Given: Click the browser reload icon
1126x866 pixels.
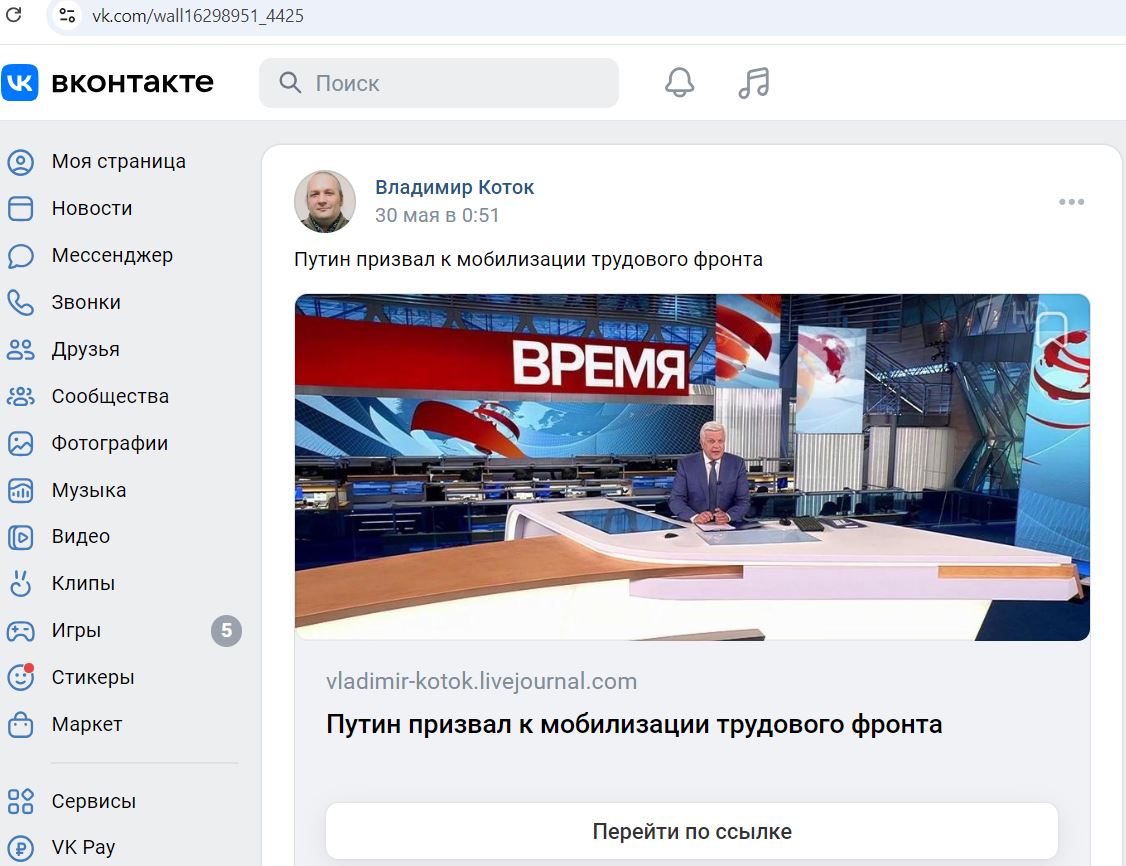Looking at the screenshot, I should (x=14, y=14).
